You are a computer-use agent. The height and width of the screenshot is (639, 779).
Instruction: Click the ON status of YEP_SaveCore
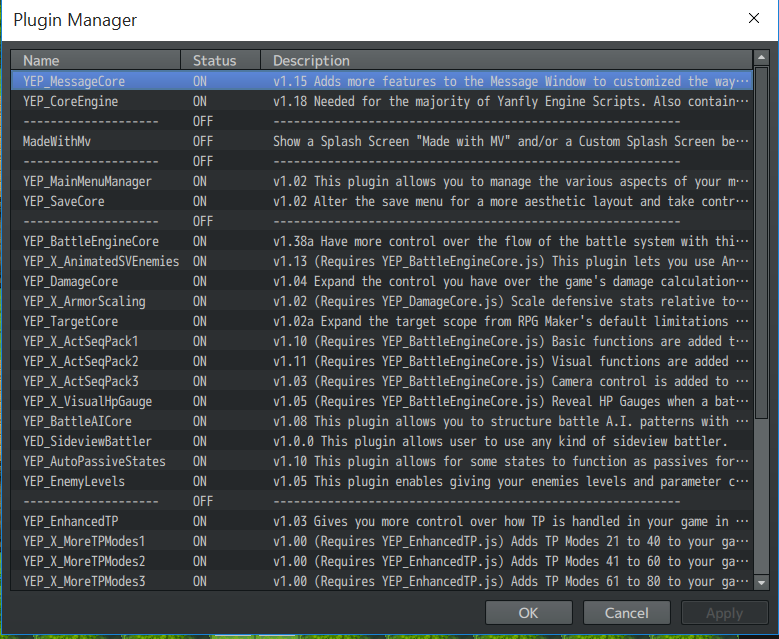click(200, 201)
